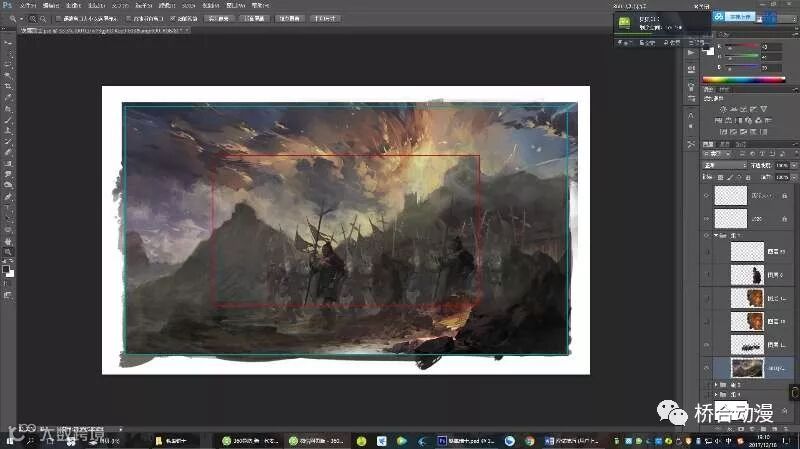Open the Edit menu
Image resolution: width=800 pixels, height=449 pixels.
(51, 5)
